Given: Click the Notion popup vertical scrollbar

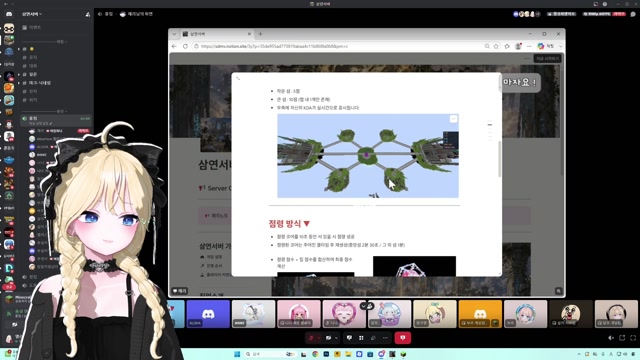Looking at the screenshot, I should coord(500,159).
